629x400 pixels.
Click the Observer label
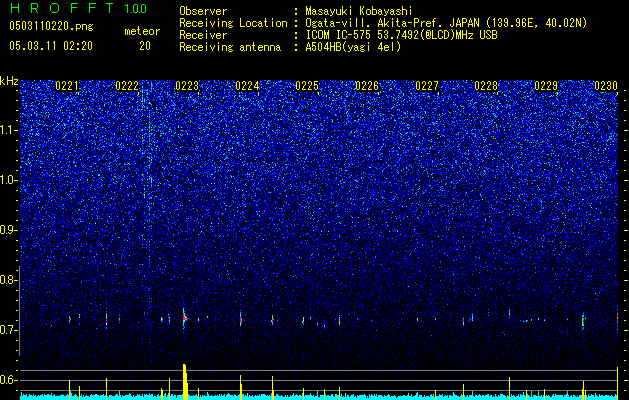tap(203, 11)
